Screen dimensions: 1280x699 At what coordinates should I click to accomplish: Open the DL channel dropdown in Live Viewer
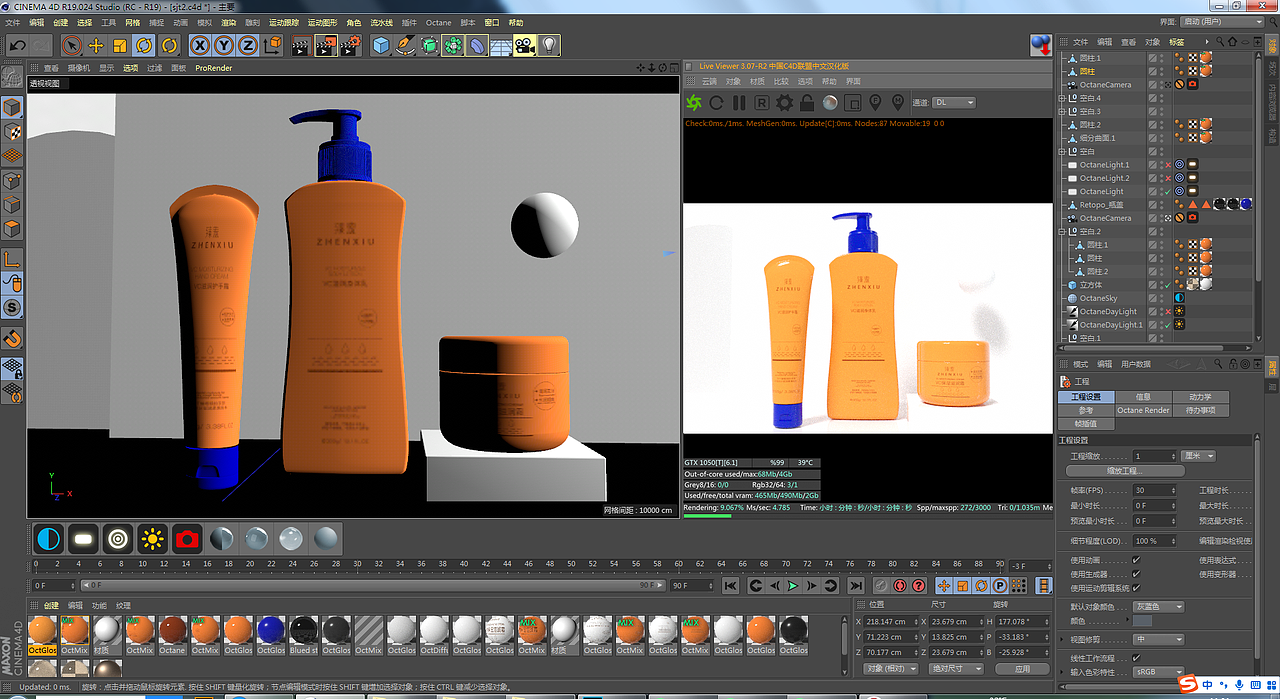954,102
